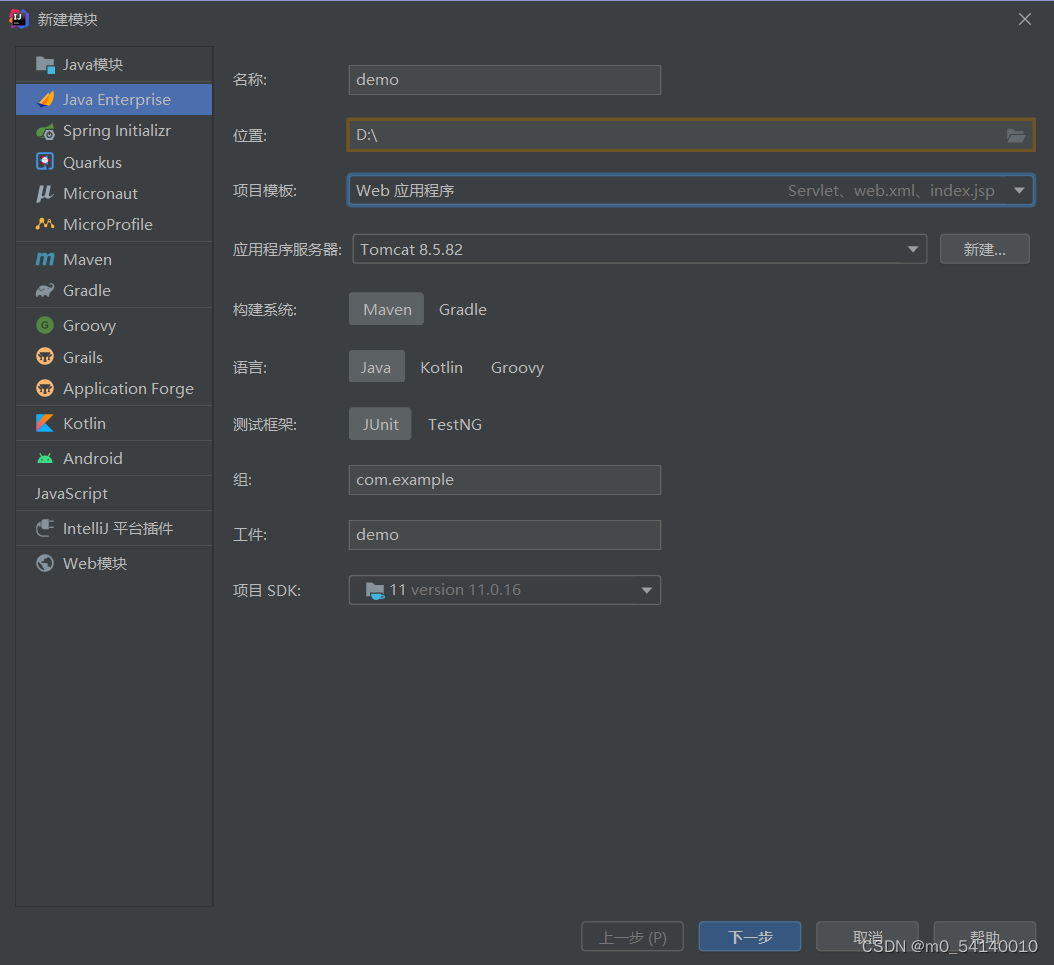Image resolution: width=1054 pixels, height=965 pixels.
Task: Select Maven as build system
Action: 387,309
